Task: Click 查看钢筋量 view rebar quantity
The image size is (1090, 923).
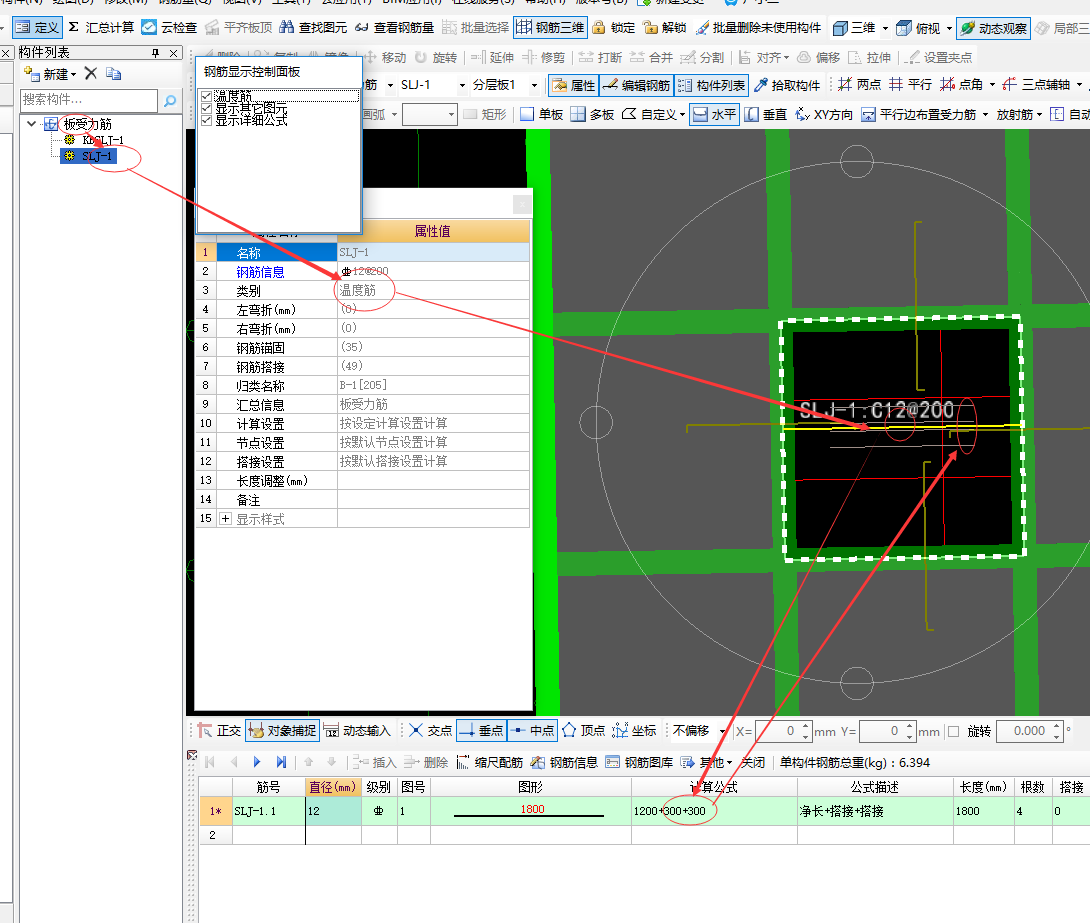Action: pyautogui.click(x=394, y=28)
